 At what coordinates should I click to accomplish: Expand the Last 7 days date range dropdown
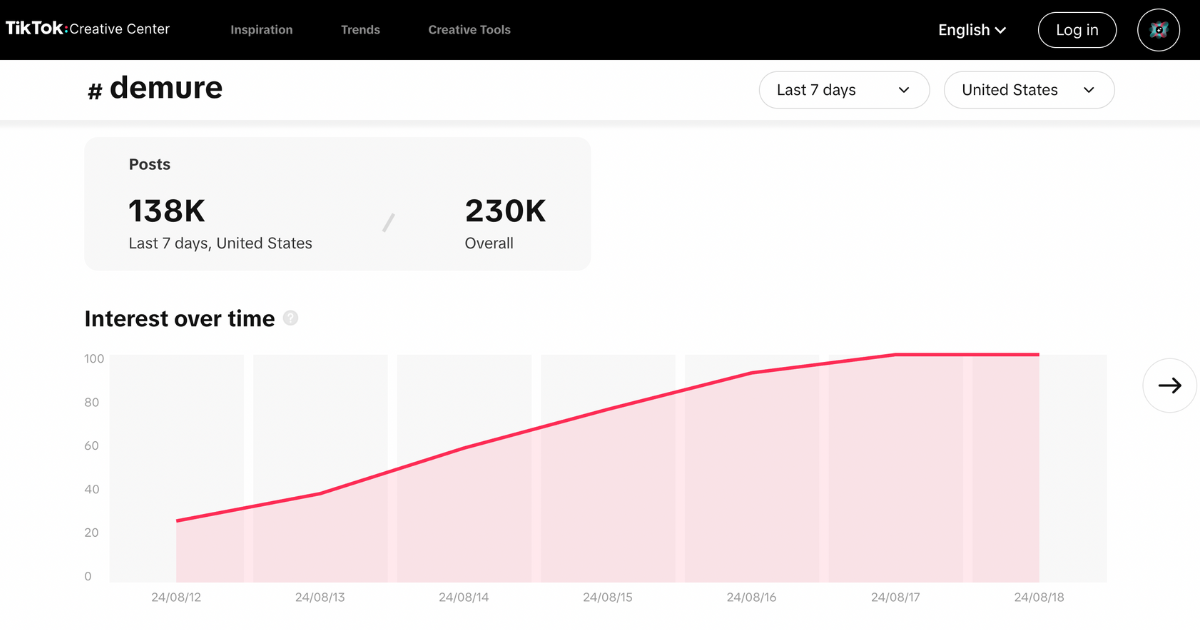click(x=844, y=89)
